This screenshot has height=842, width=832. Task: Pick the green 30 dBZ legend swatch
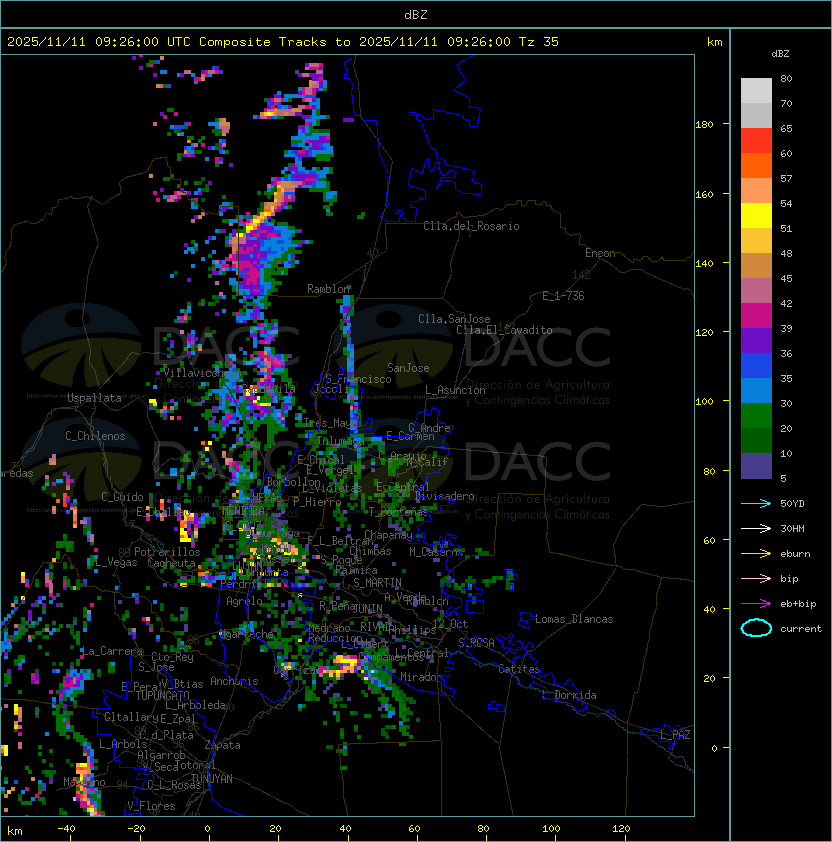tap(756, 416)
